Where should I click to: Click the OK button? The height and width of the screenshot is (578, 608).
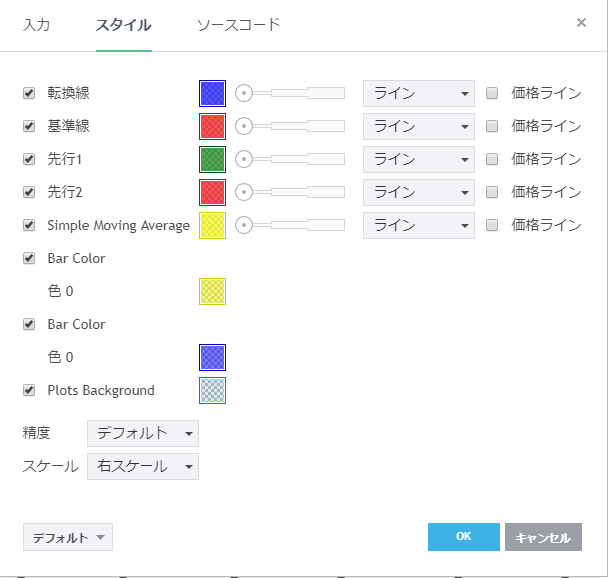point(463,537)
